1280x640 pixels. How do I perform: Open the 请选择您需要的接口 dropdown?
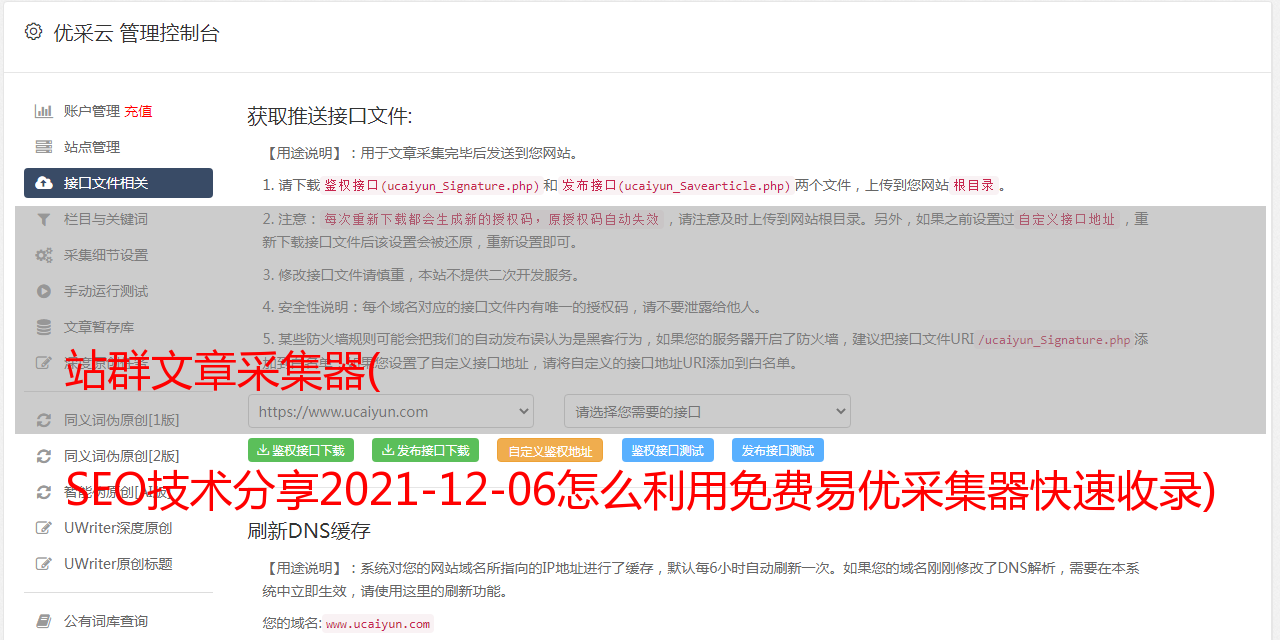click(x=707, y=411)
